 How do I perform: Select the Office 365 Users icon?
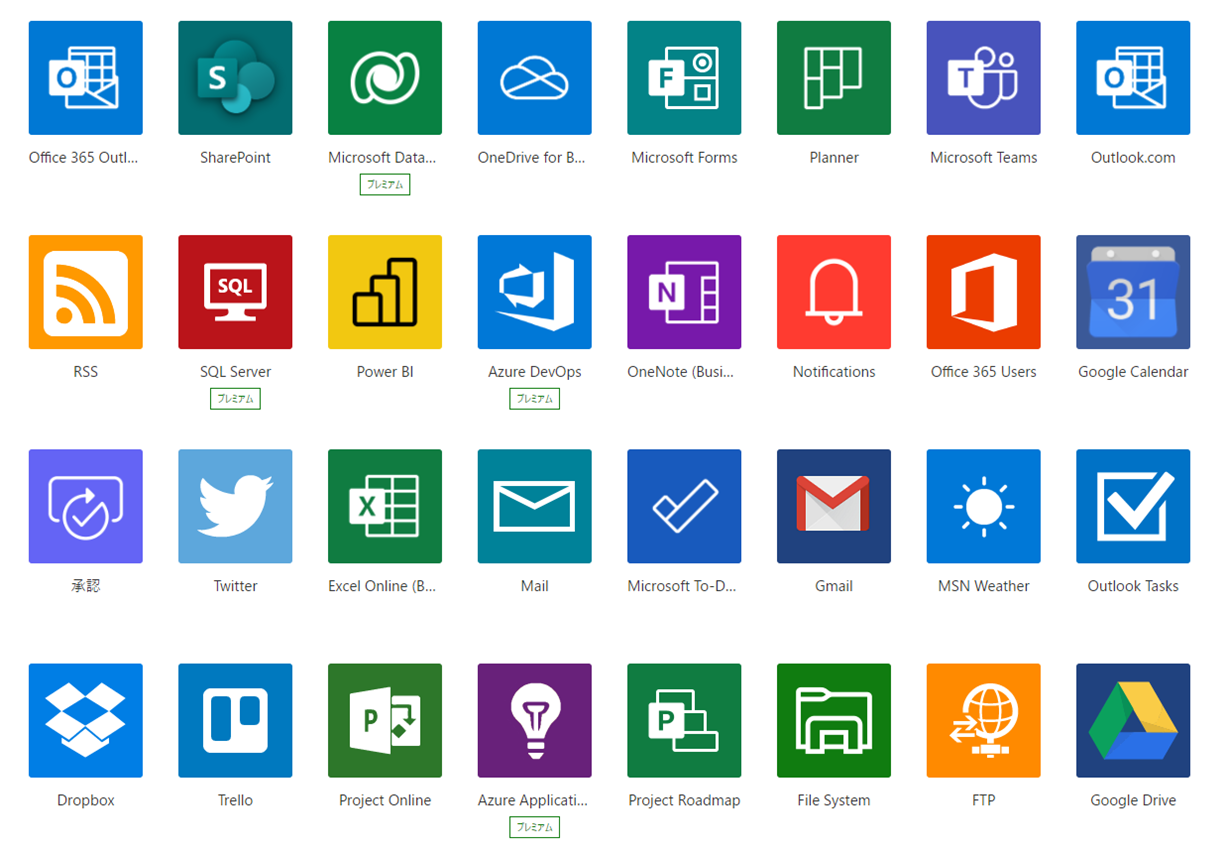(x=984, y=292)
